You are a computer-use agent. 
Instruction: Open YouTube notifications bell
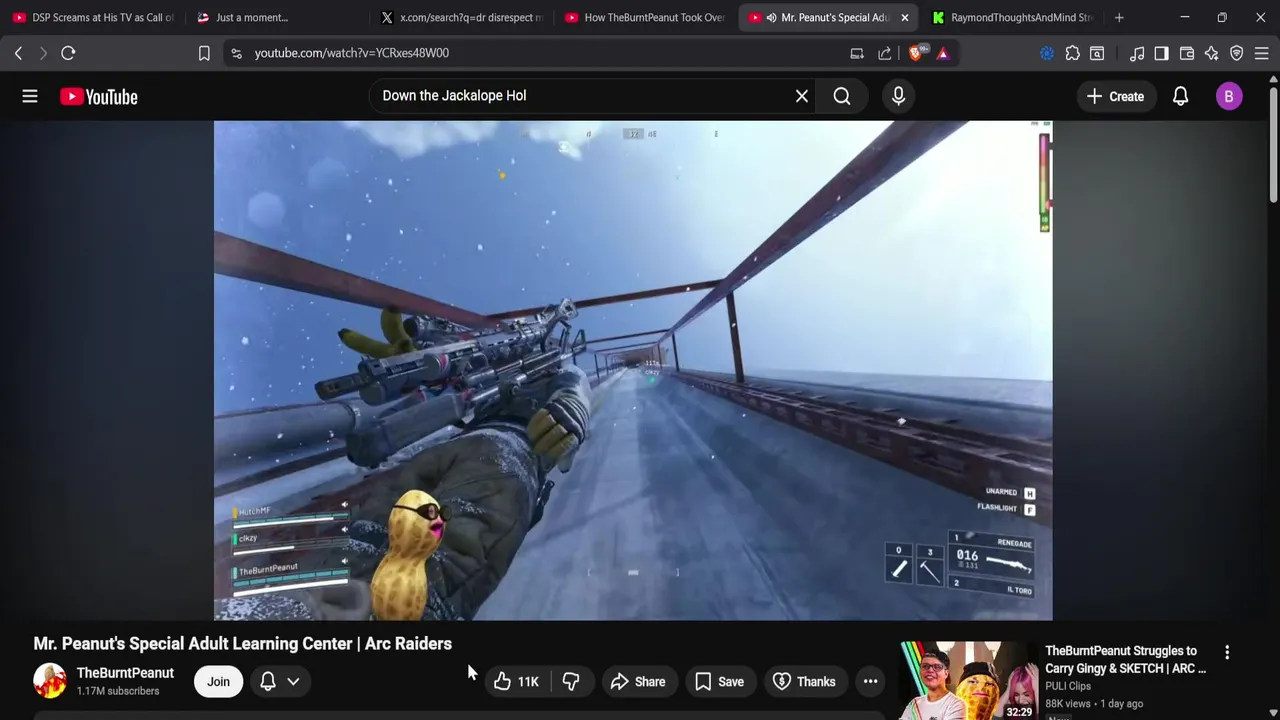(1180, 96)
